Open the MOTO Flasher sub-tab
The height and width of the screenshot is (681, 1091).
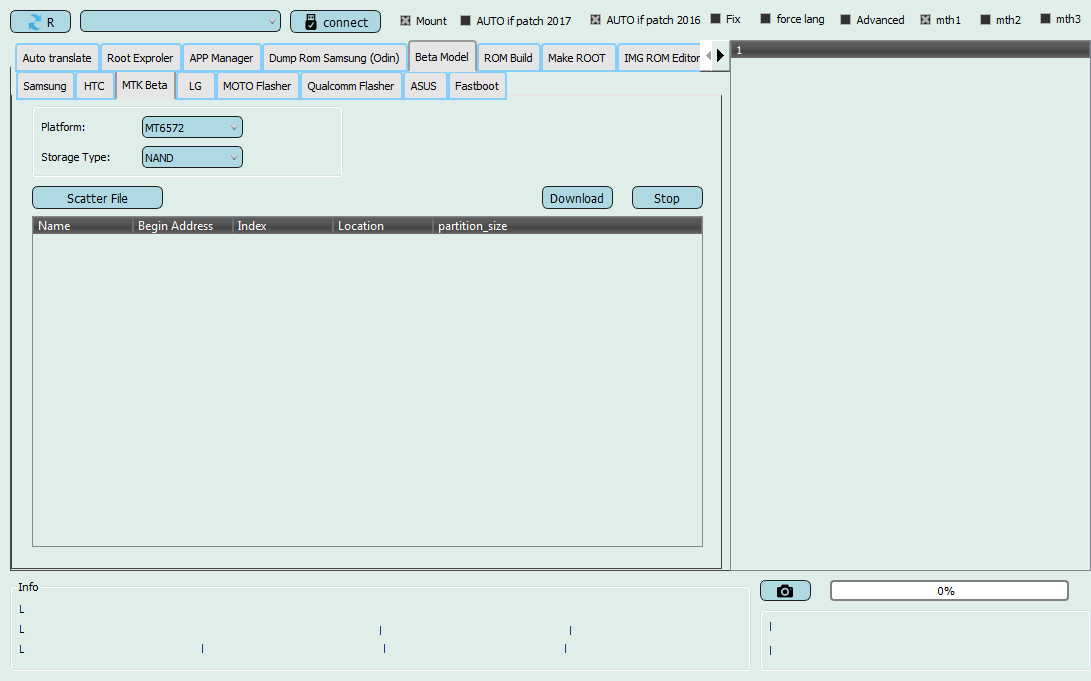click(257, 86)
